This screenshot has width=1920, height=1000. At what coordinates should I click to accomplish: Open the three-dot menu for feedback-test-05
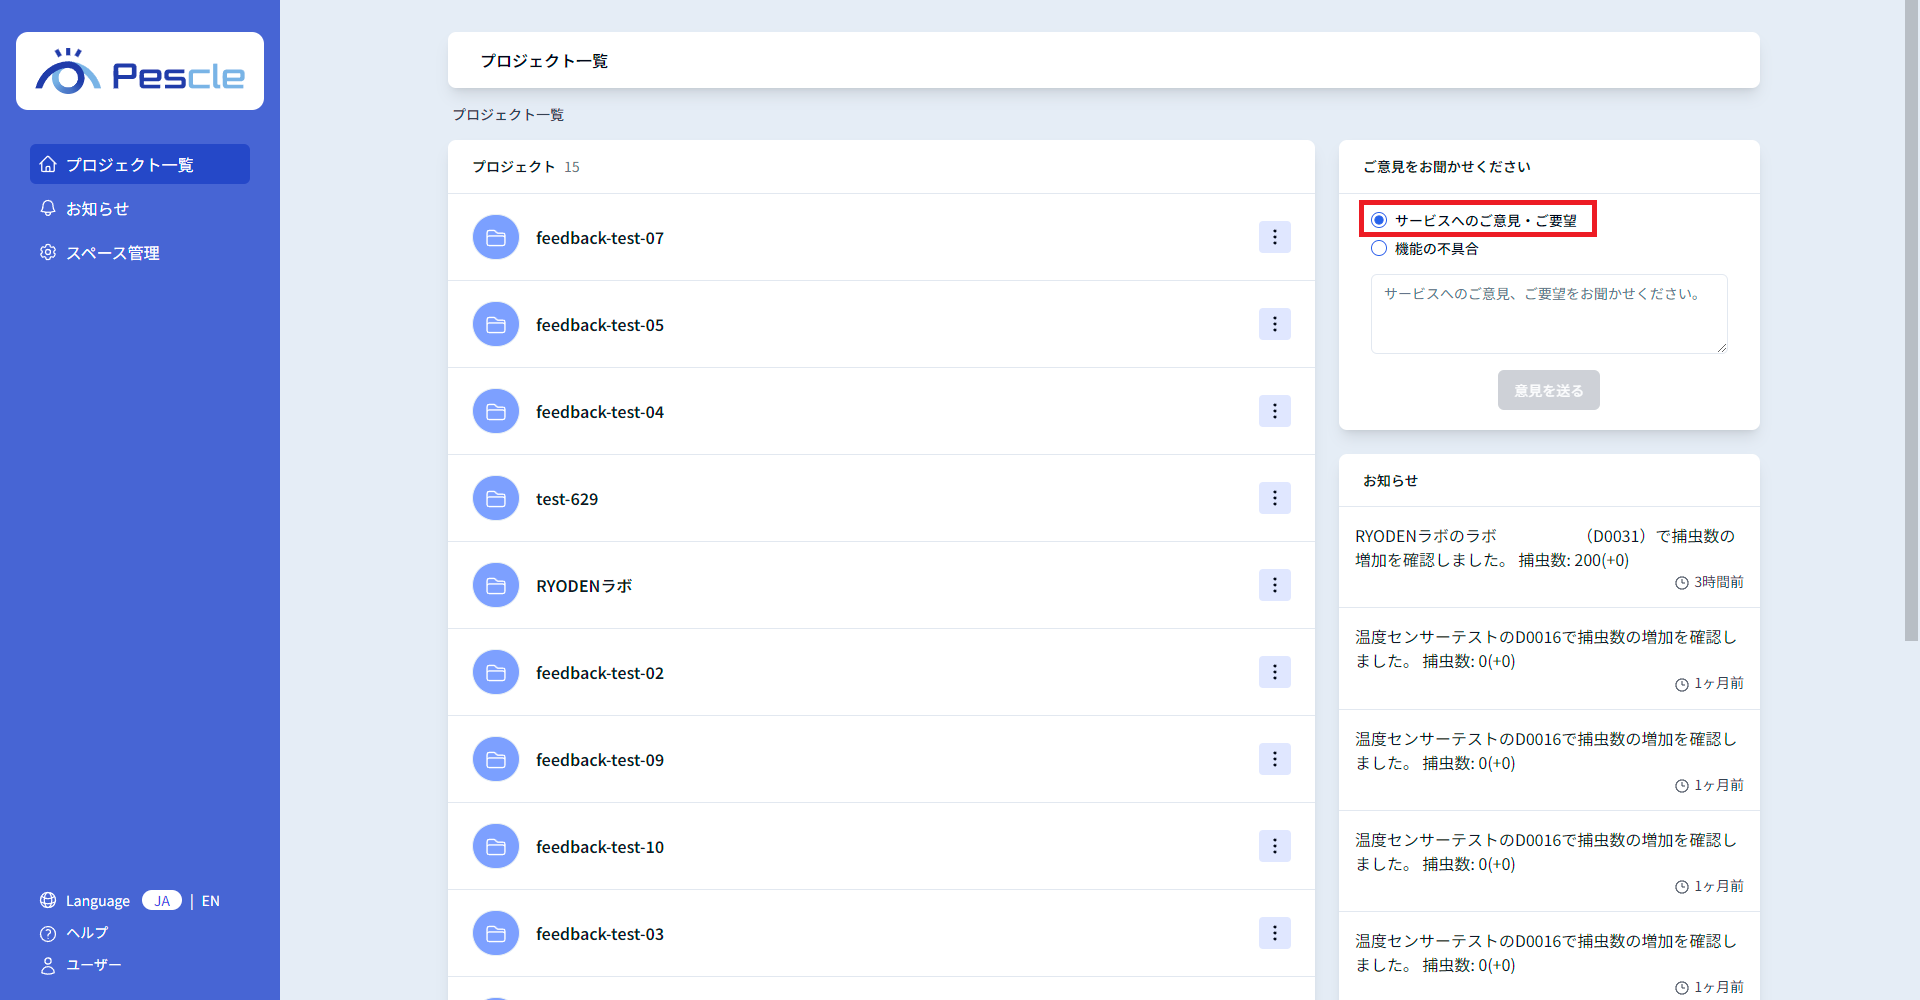[1274, 324]
